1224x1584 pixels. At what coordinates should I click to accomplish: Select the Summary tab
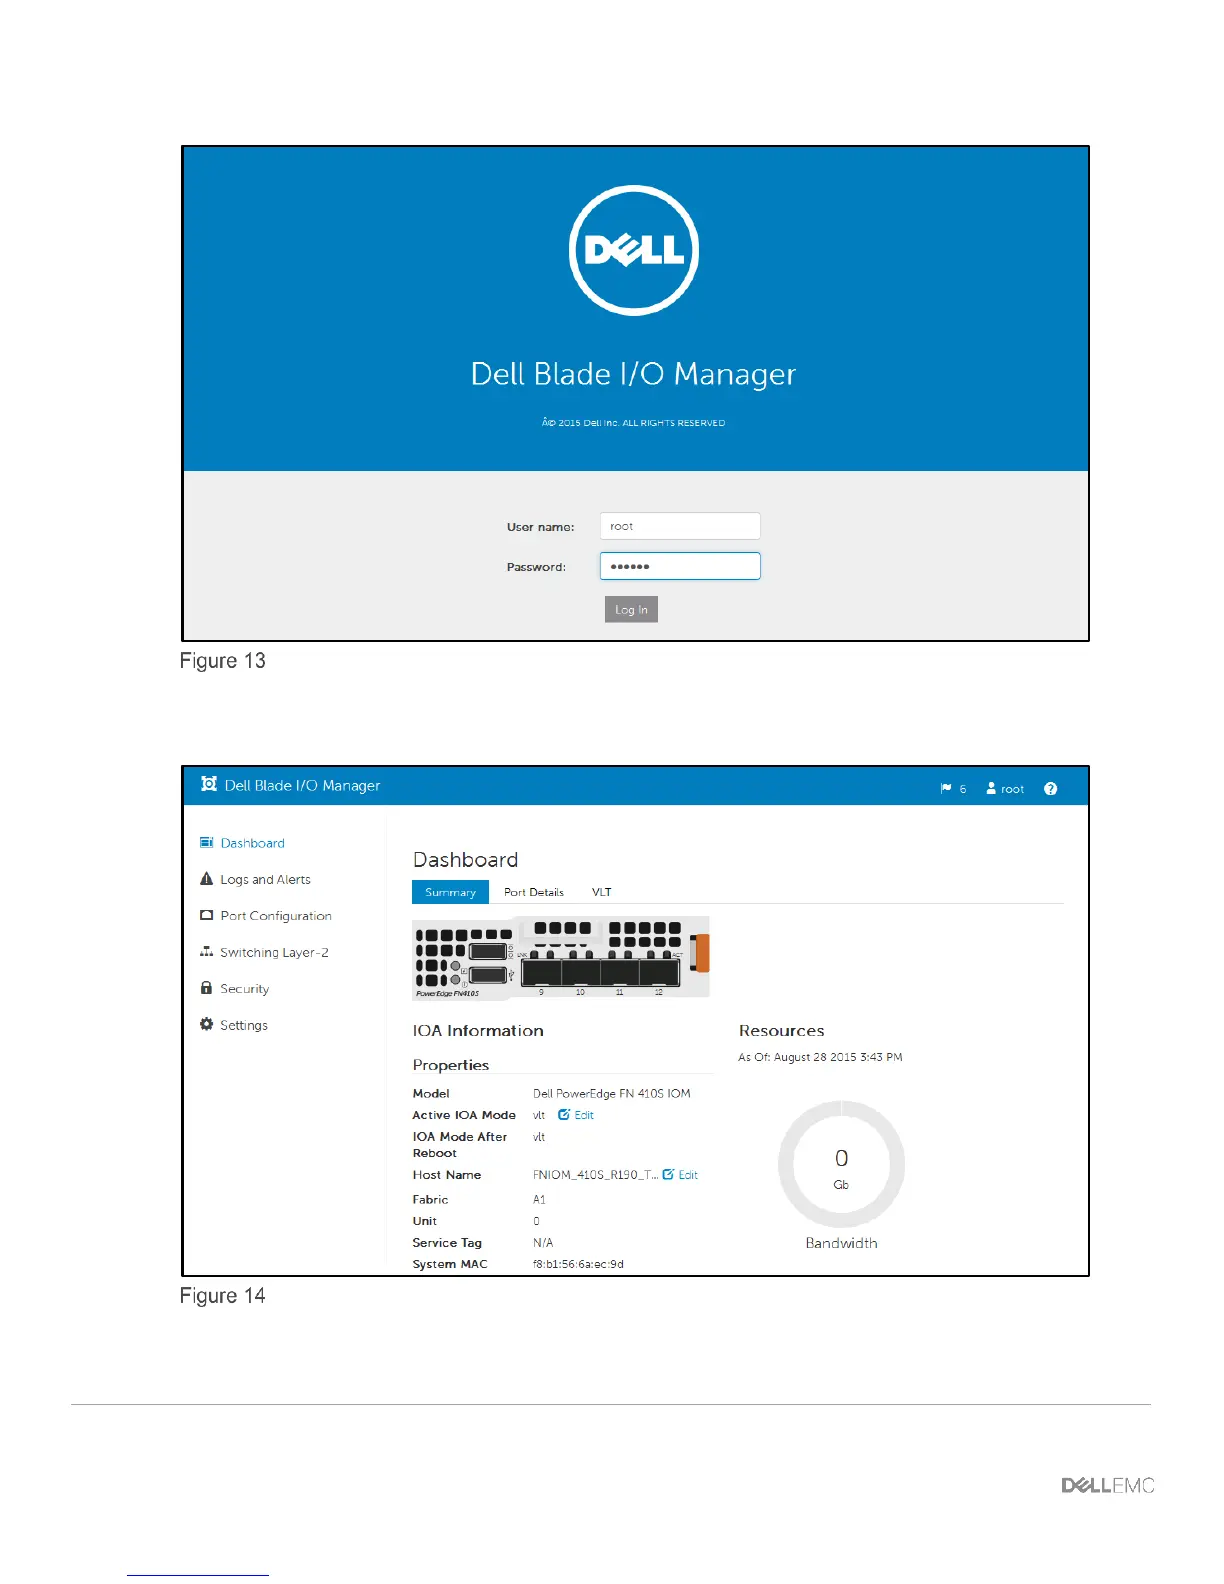click(x=450, y=892)
